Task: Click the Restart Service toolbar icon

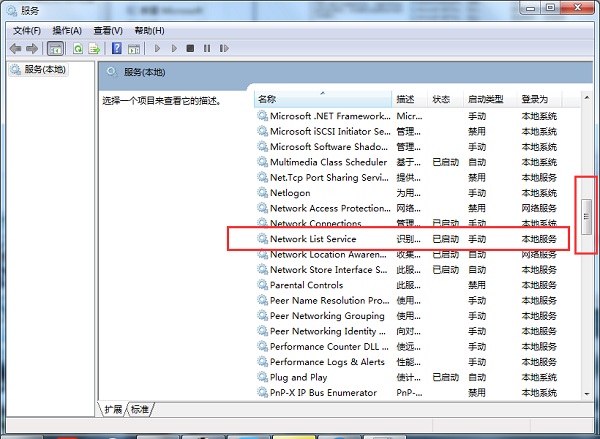Action: pyautogui.click(x=222, y=48)
